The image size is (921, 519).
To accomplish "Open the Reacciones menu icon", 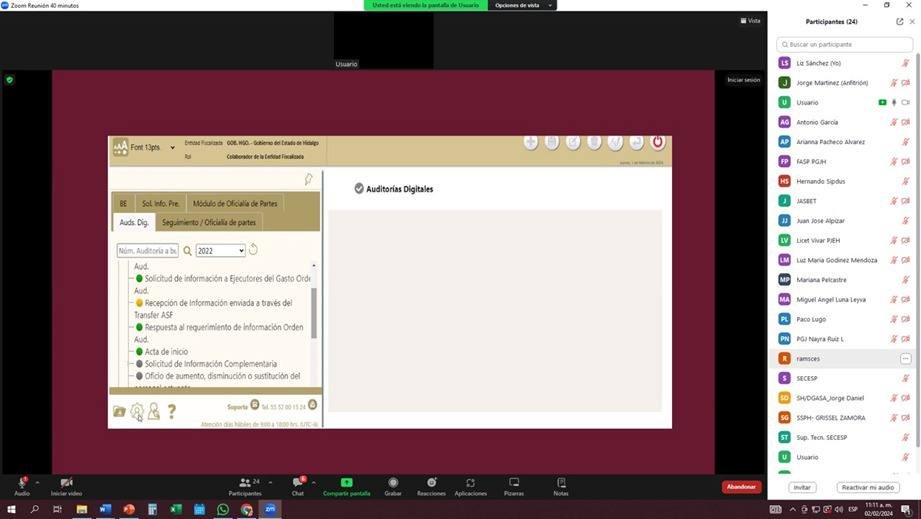I will click(431, 483).
